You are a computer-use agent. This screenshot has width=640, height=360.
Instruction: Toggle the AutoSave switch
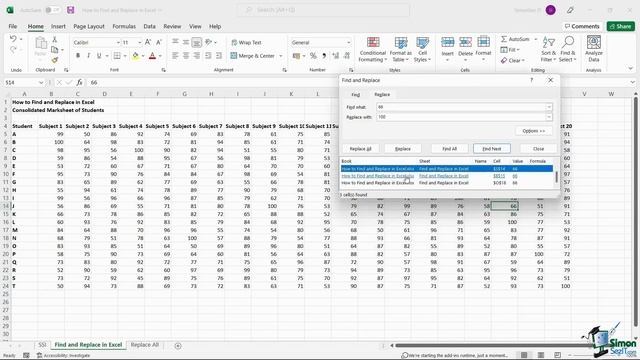point(53,10)
